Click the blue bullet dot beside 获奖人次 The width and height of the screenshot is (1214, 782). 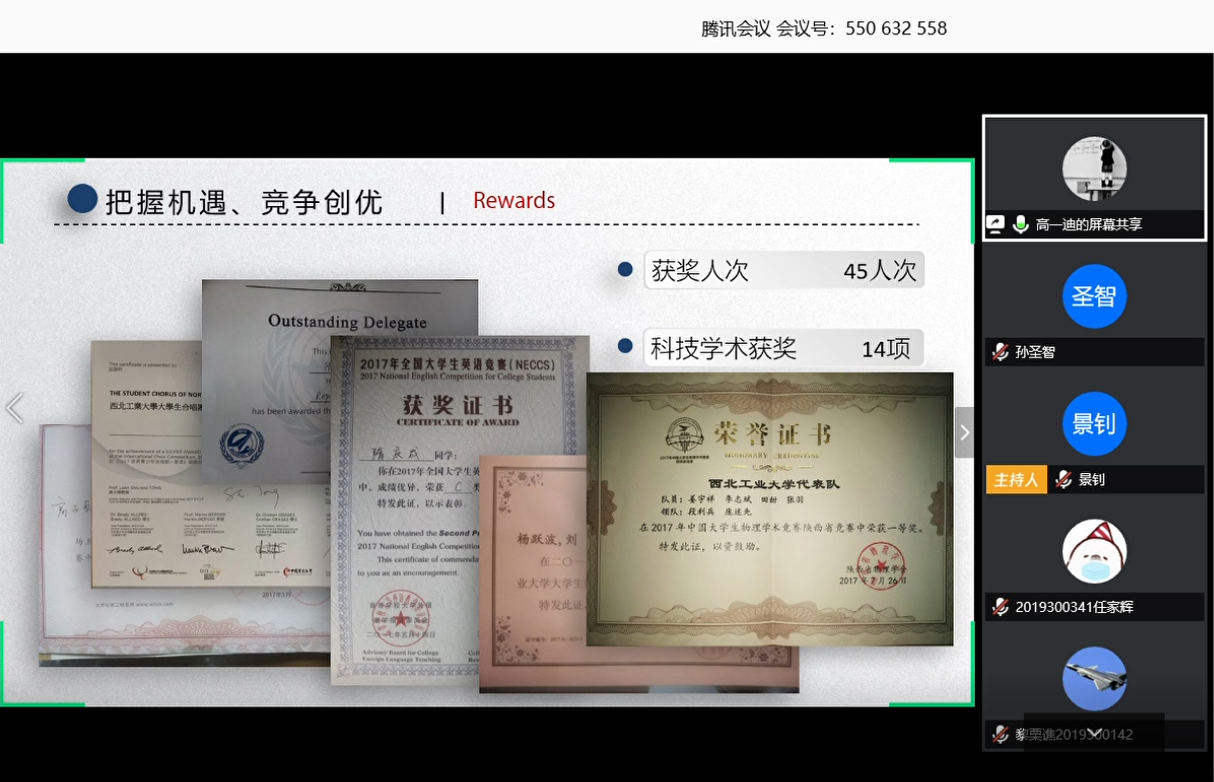pos(625,270)
